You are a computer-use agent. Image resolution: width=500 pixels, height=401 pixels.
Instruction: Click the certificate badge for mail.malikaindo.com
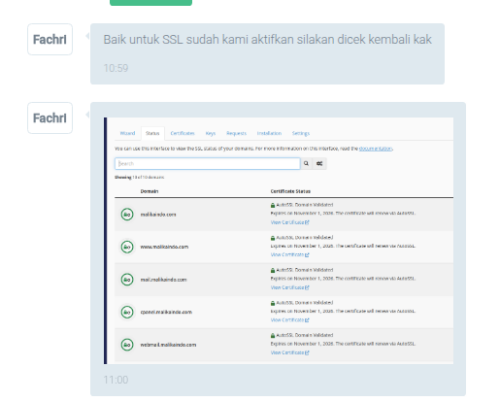tap(127, 279)
